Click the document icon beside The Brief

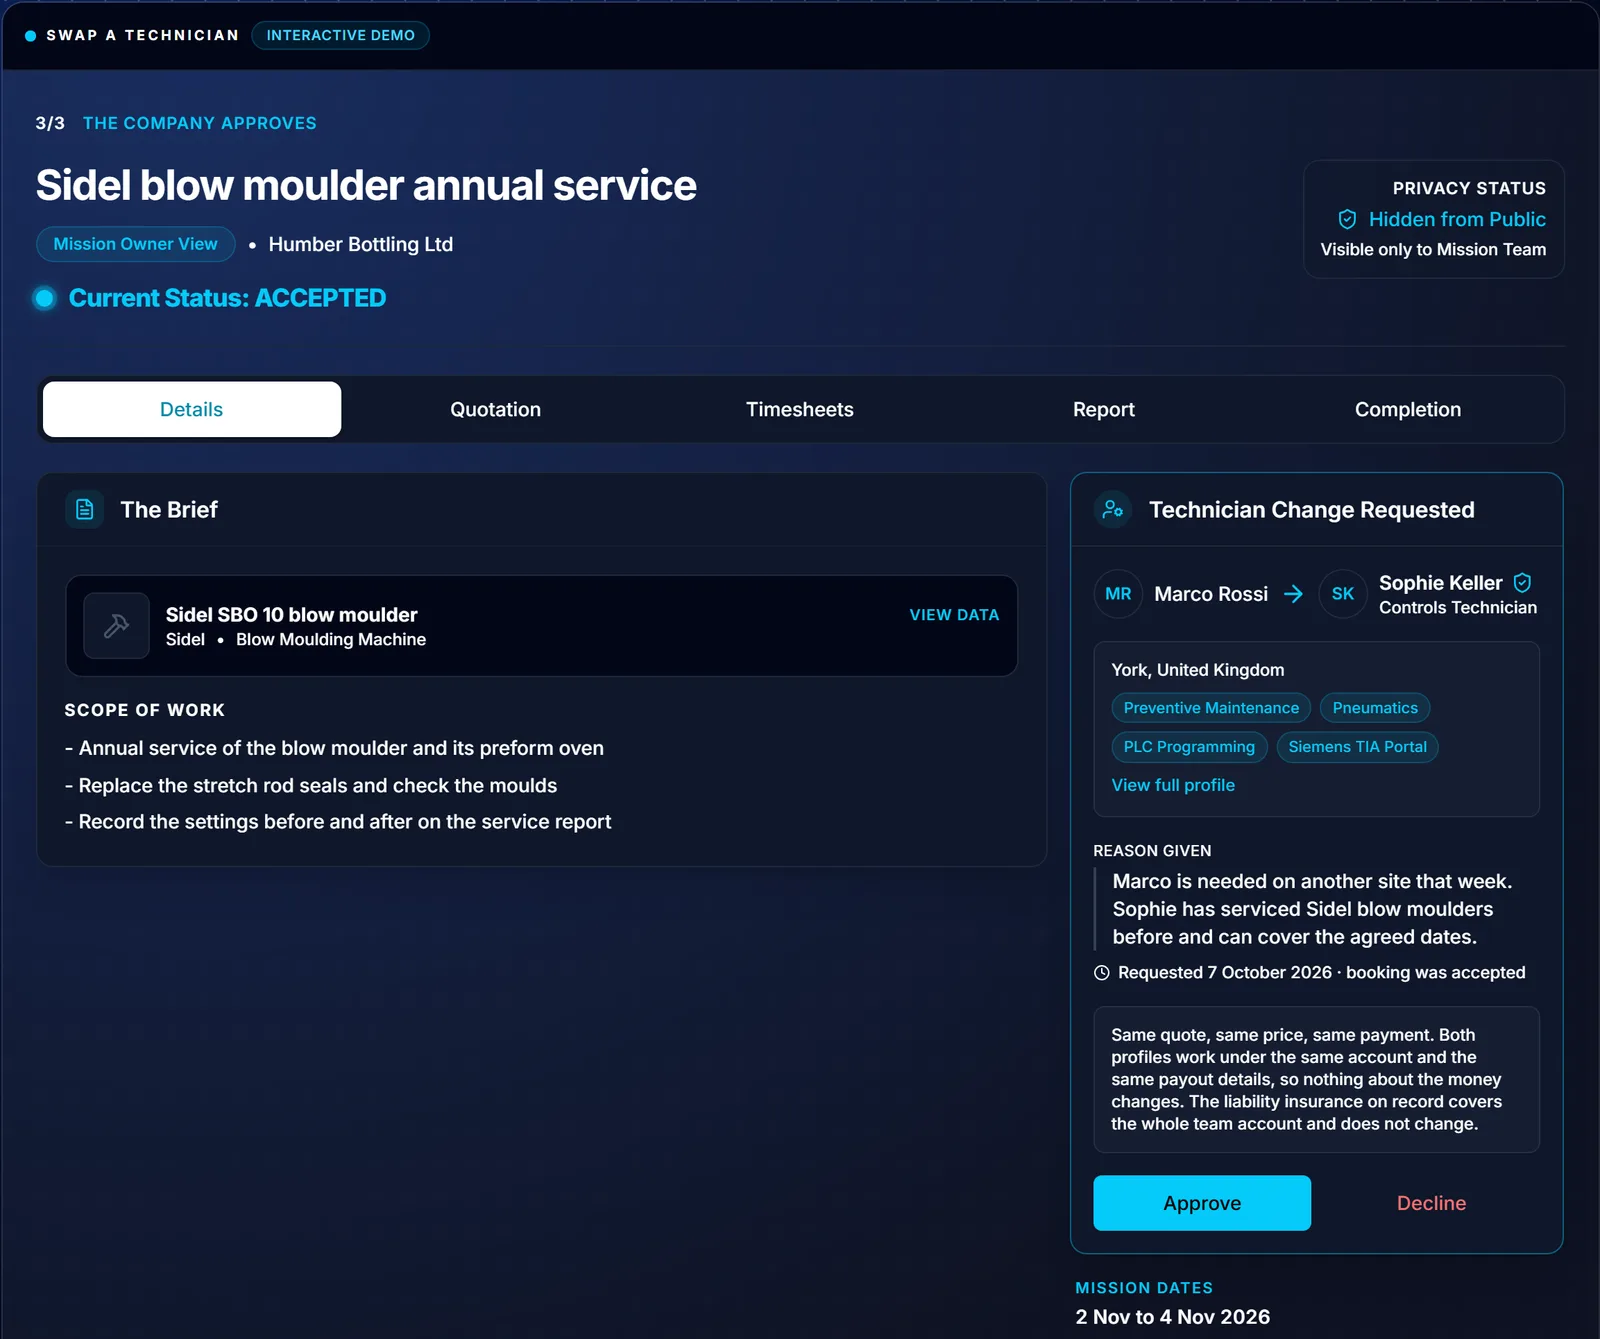pyautogui.click(x=85, y=509)
